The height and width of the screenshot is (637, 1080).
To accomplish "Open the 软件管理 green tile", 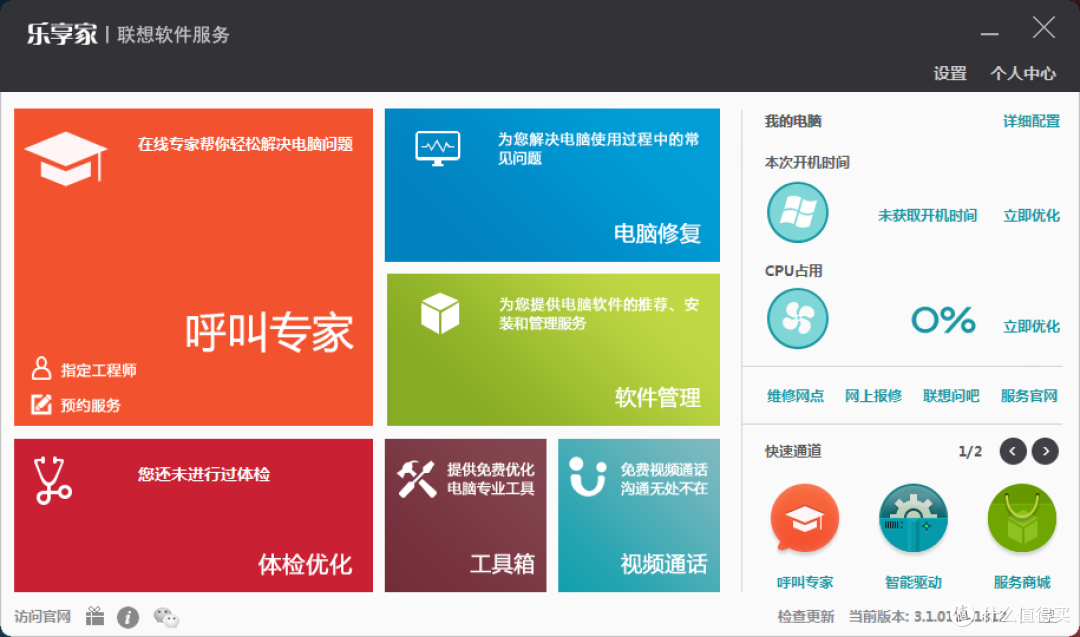I will tap(553, 349).
